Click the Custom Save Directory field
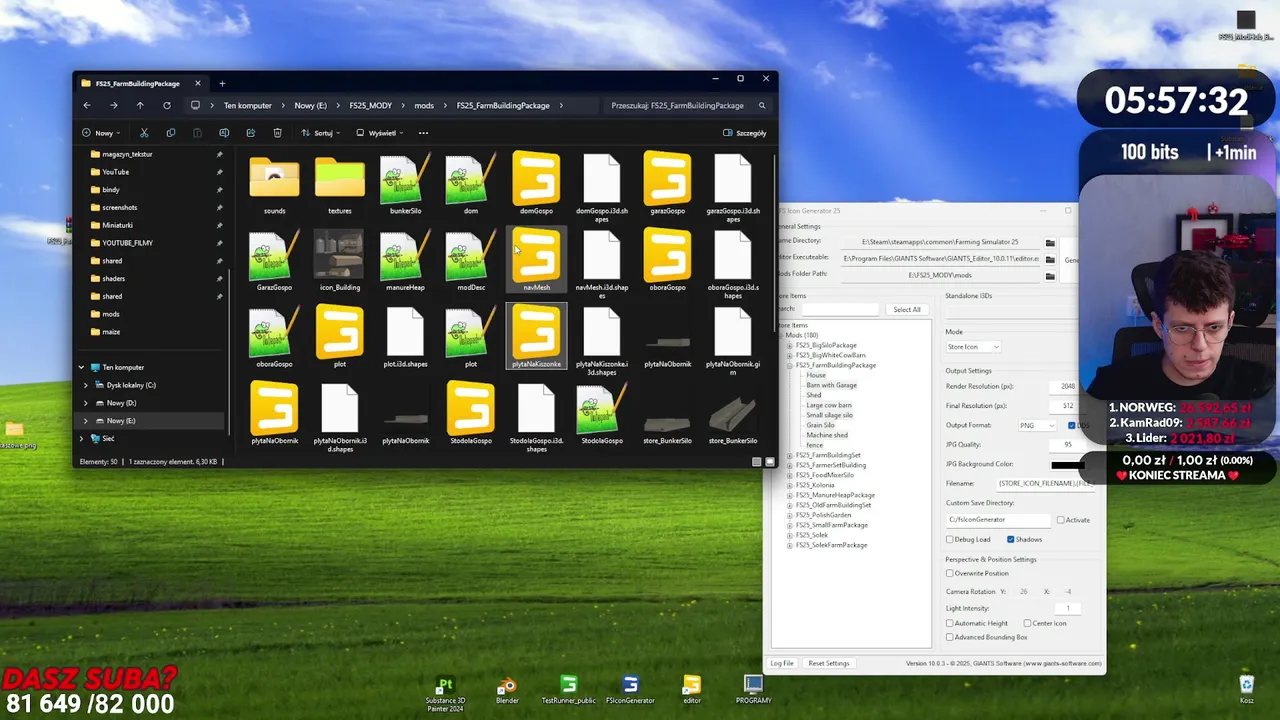This screenshot has height=720, width=1280. pyautogui.click(x=998, y=520)
